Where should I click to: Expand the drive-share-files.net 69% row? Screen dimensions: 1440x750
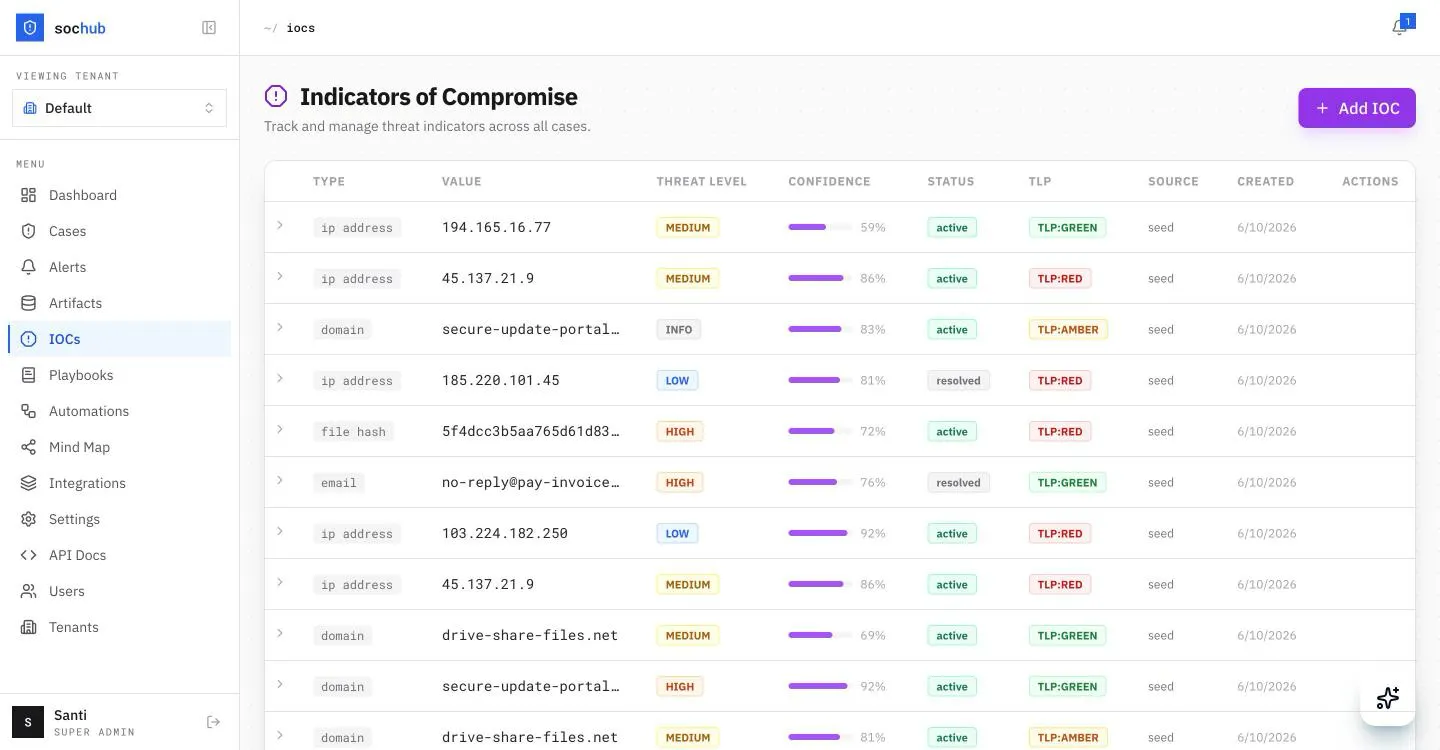[280, 633]
